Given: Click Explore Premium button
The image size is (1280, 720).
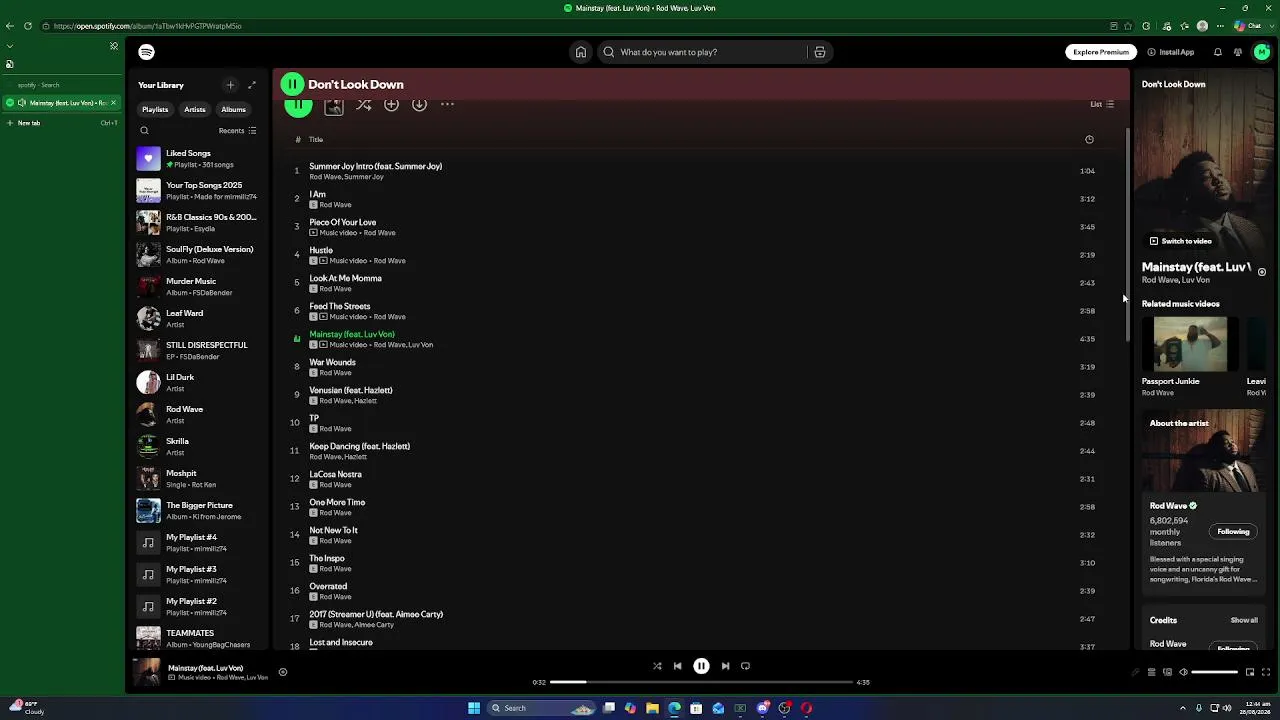Looking at the screenshot, I should point(1100,52).
